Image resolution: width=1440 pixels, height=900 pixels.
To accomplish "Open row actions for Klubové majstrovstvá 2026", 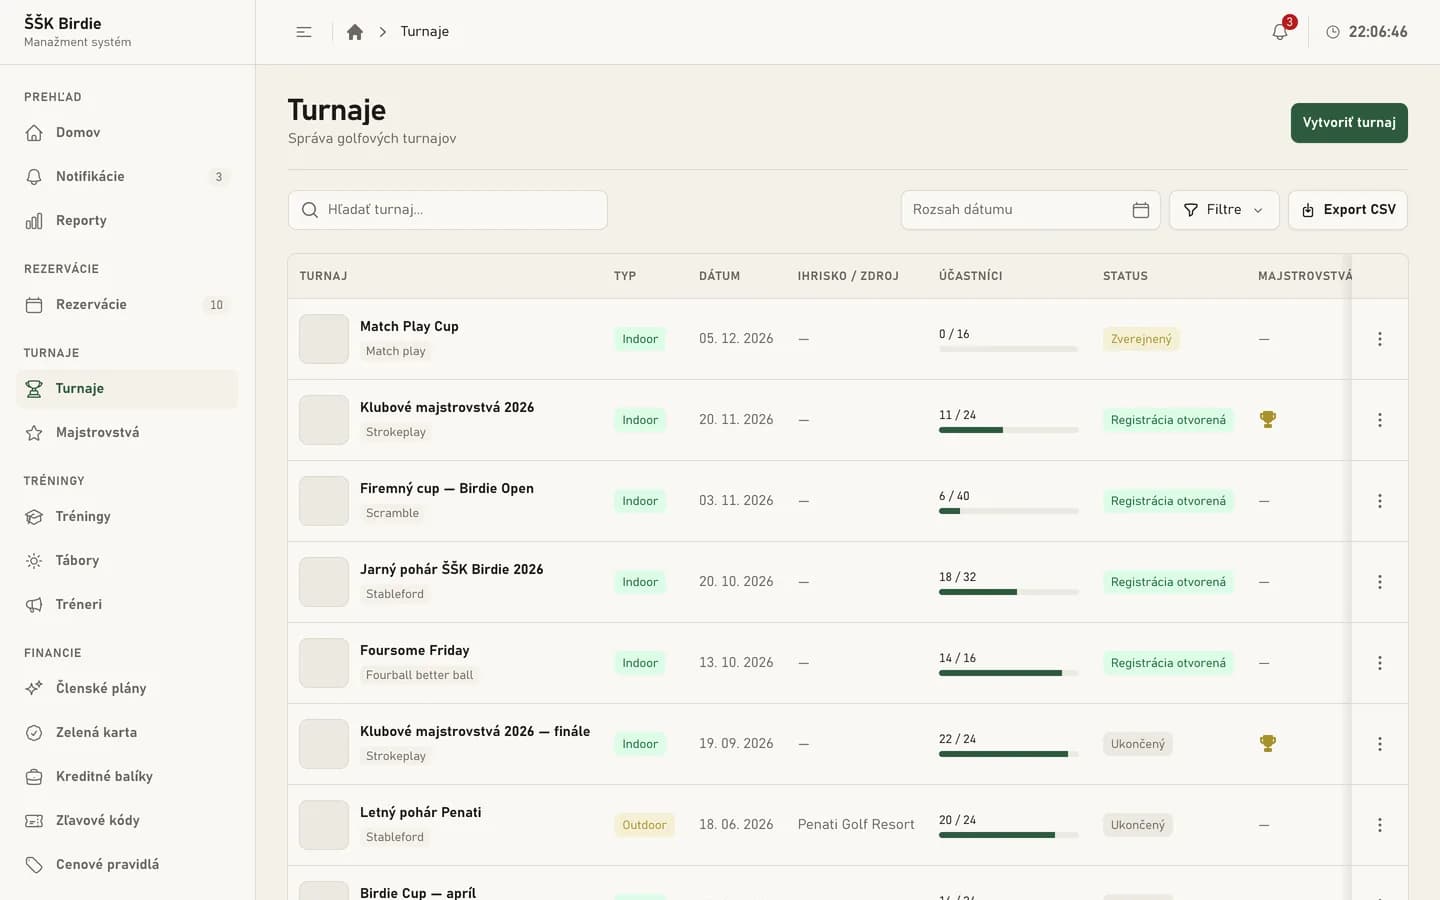I will pyautogui.click(x=1380, y=420).
